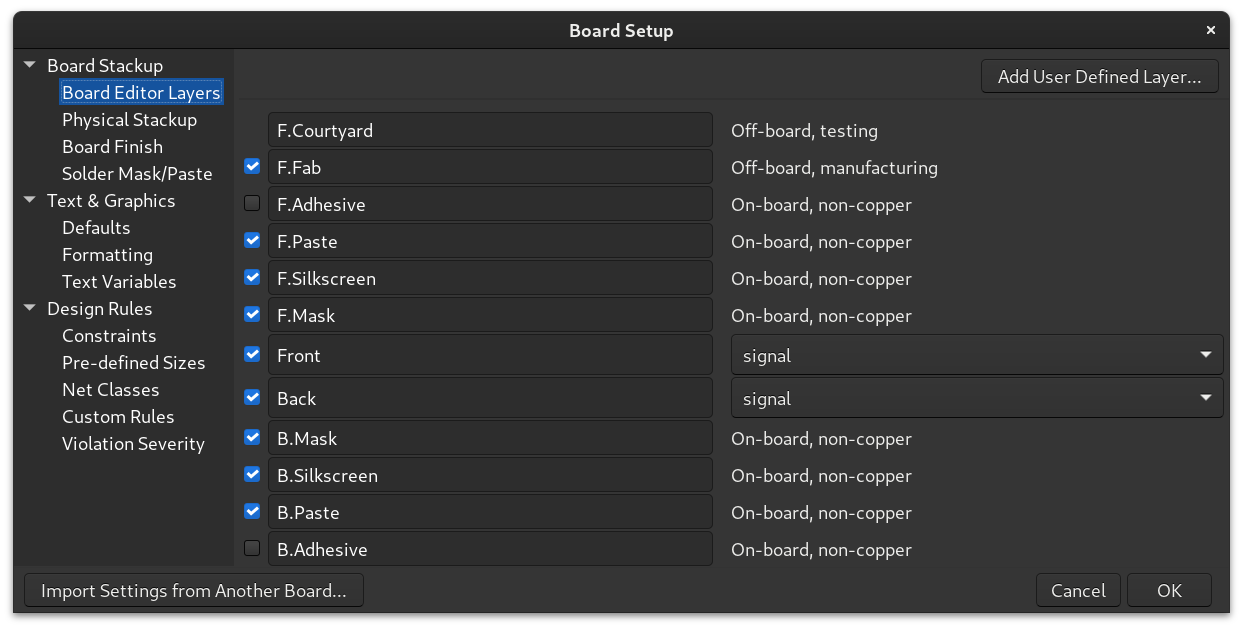Open the Solder Mask/Paste settings page

pos(137,173)
